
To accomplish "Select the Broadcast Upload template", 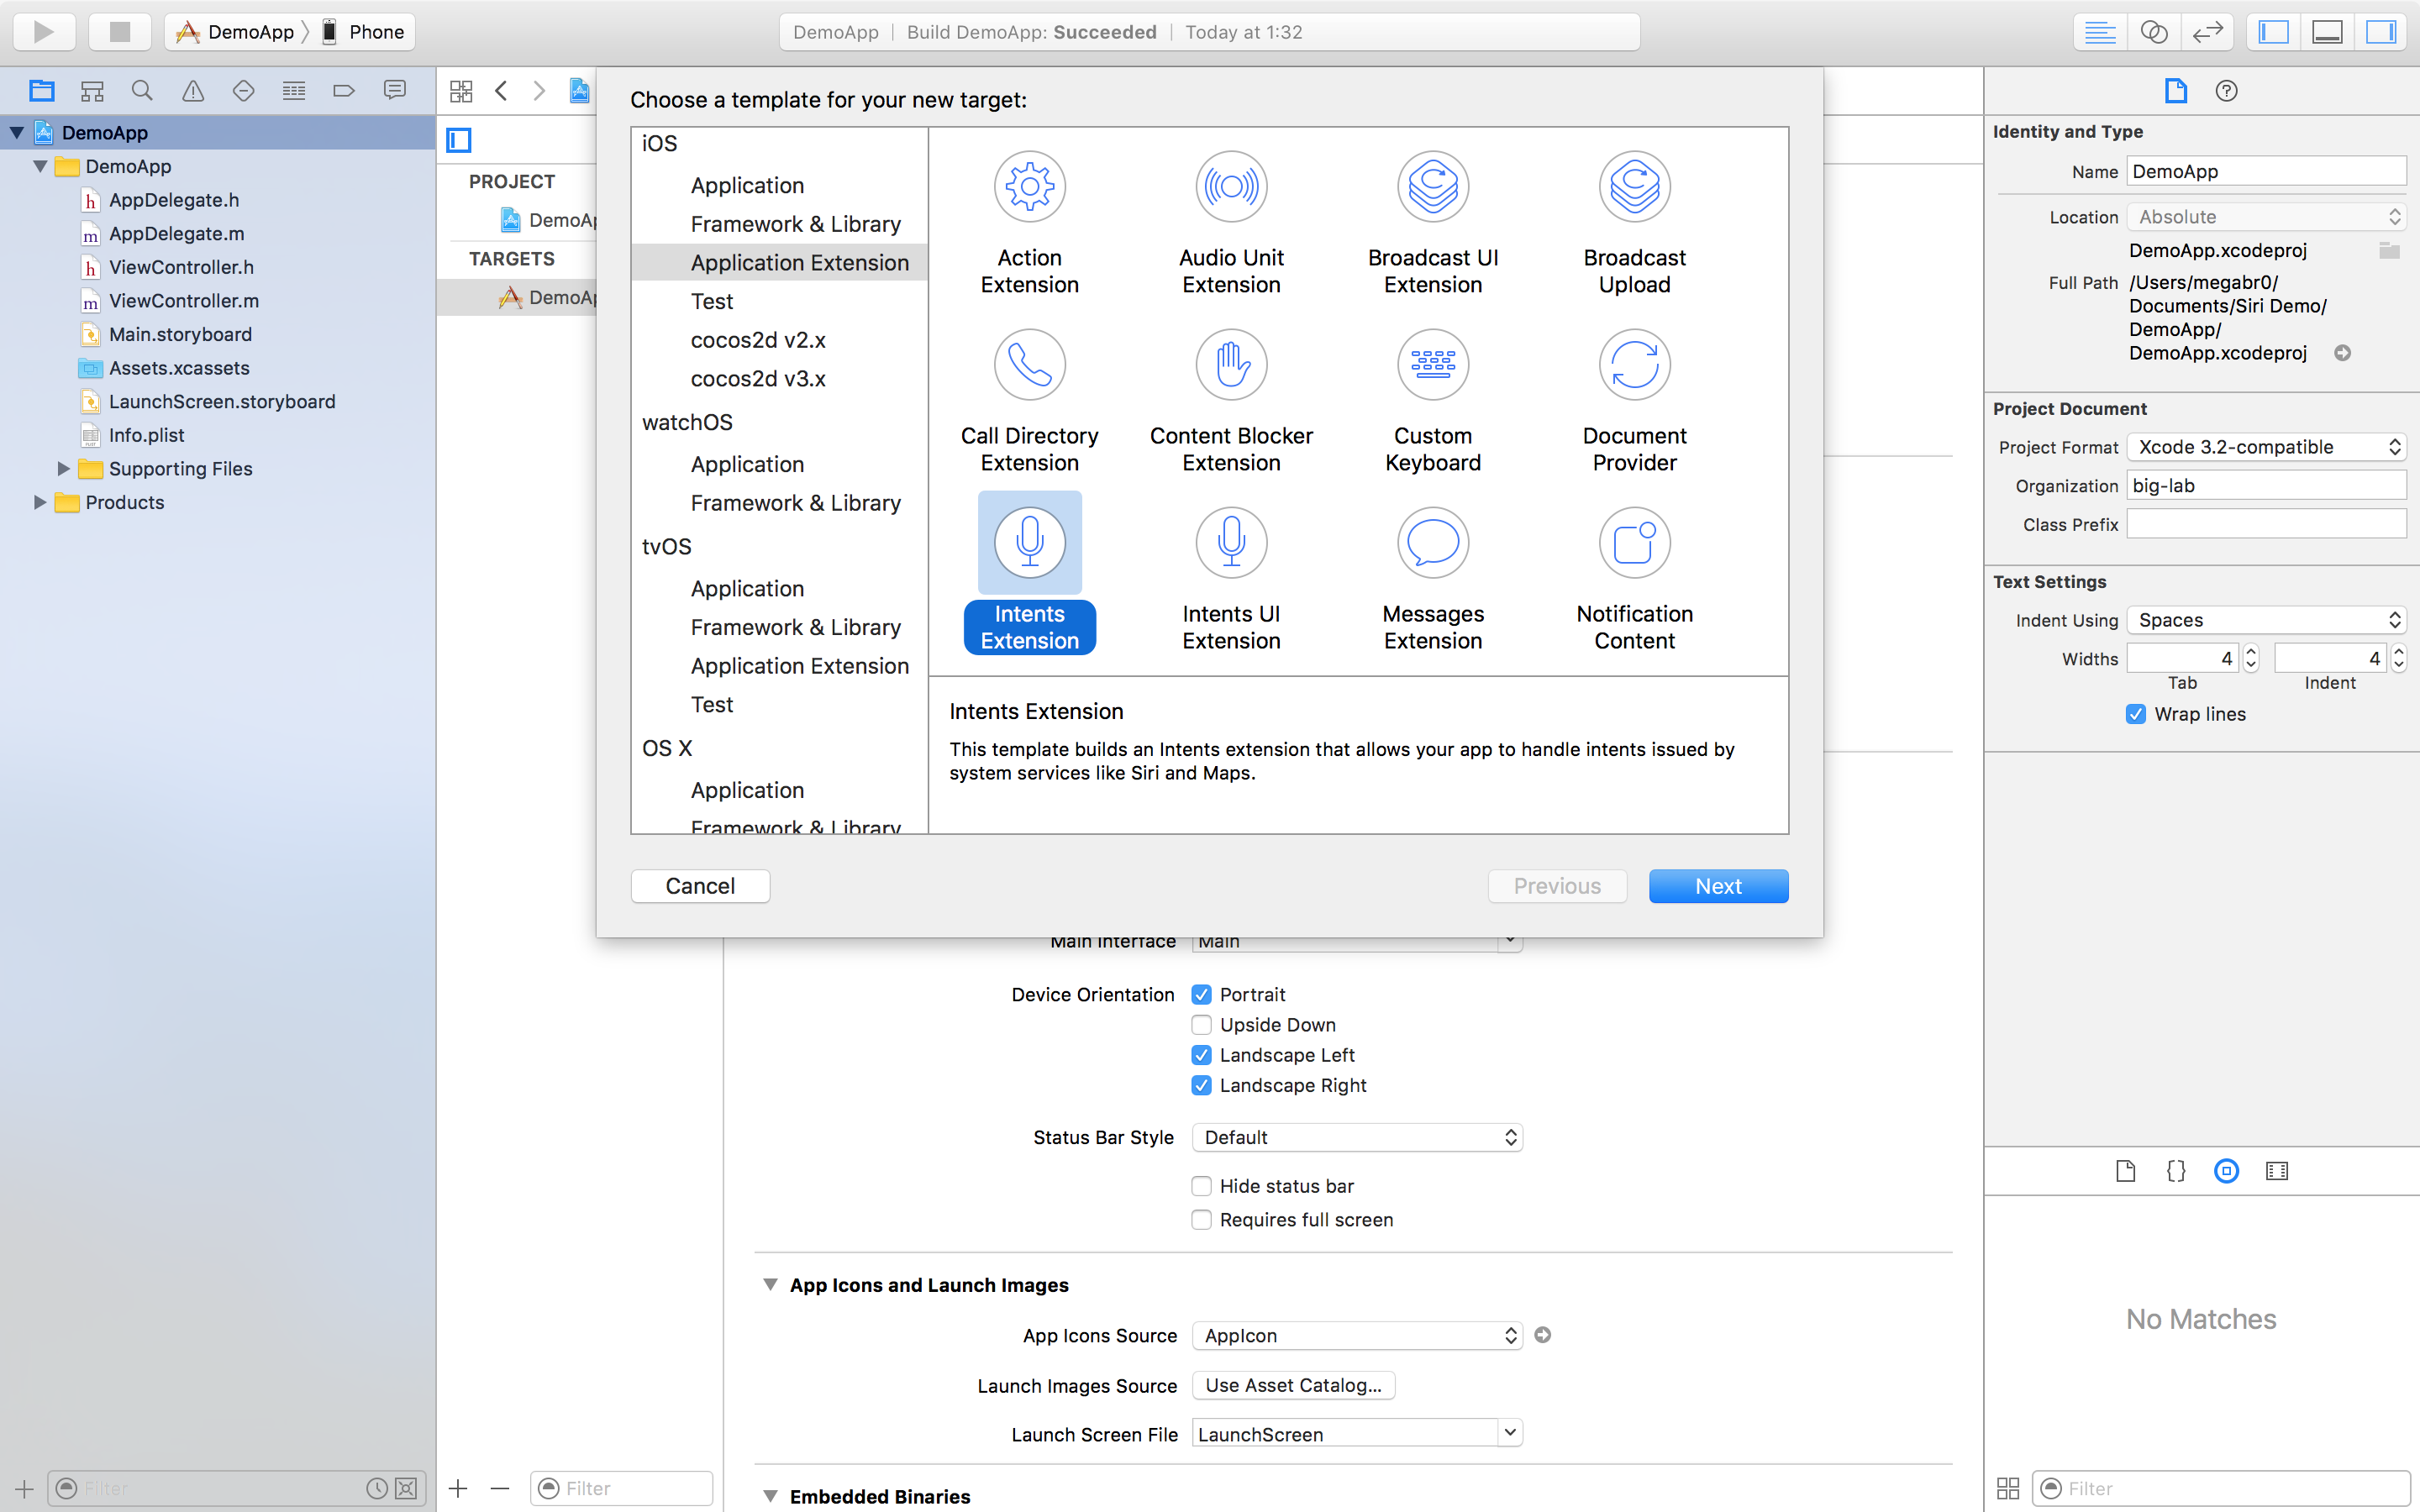I will (1634, 223).
